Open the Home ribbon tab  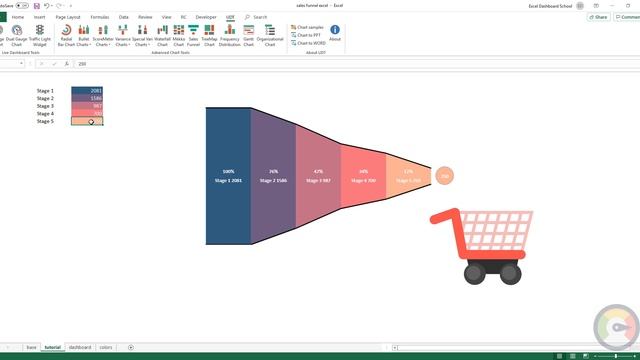18,17
